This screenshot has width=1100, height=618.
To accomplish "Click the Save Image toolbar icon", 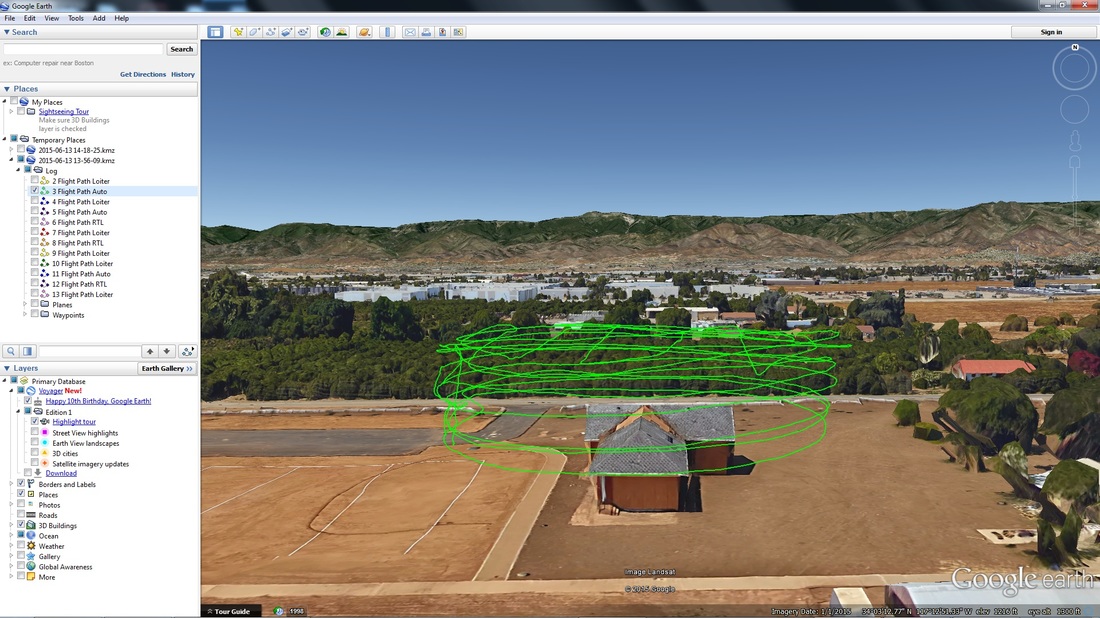I will 442,32.
